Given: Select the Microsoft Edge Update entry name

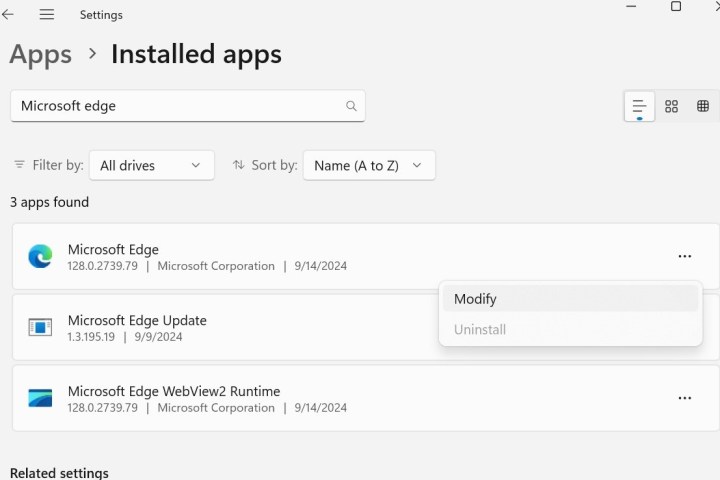Looking at the screenshot, I should [137, 320].
